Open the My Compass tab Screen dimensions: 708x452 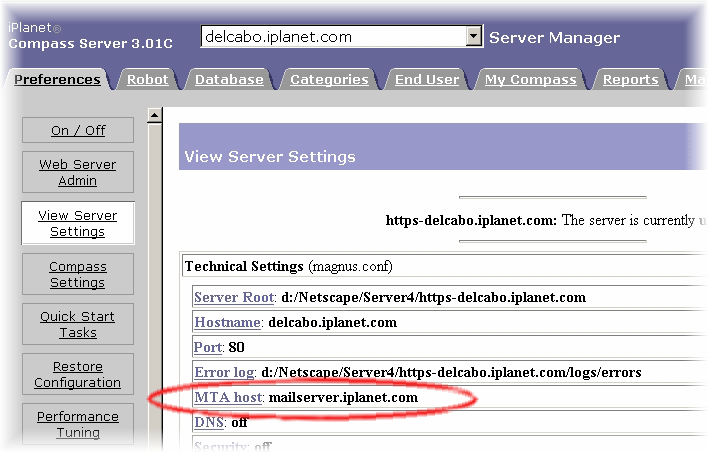tap(531, 79)
